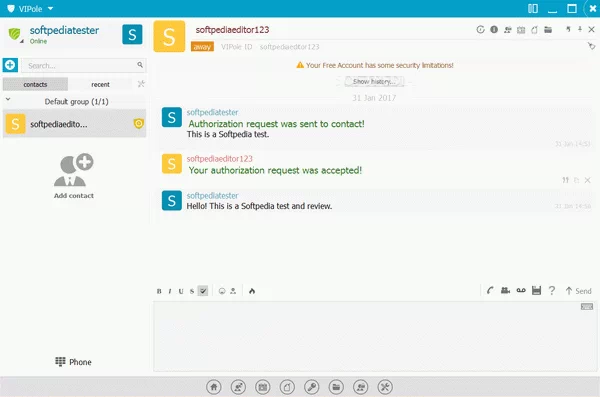
Task: Toggle underline formatting
Action: tap(181, 291)
